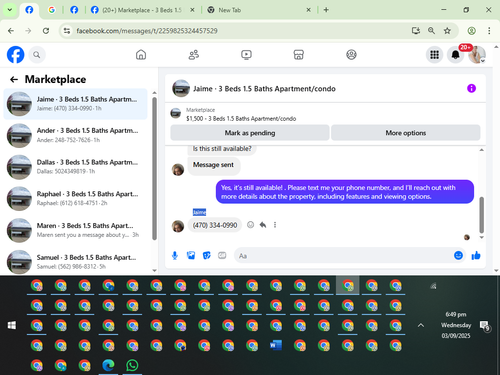
Task: Open more menu for phone message
Action: [275, 225]
